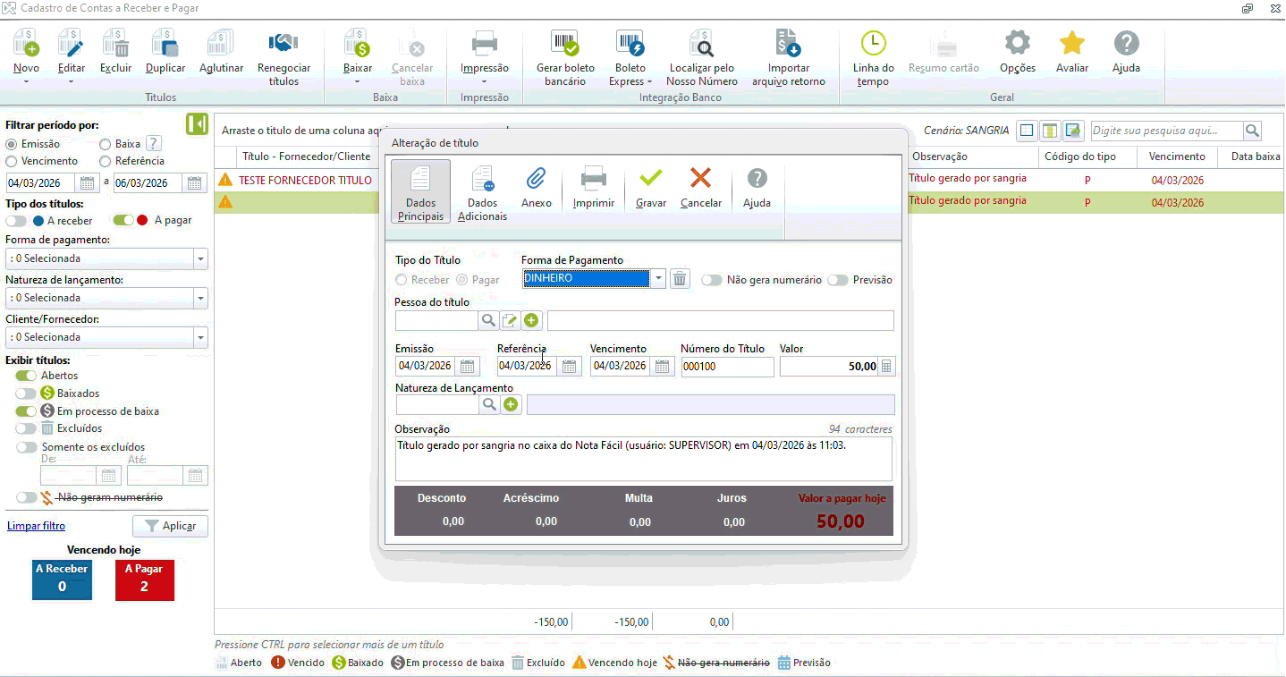Open Opções gear icon
This screenshot has width=1286, height=677.
[1017, 44]
